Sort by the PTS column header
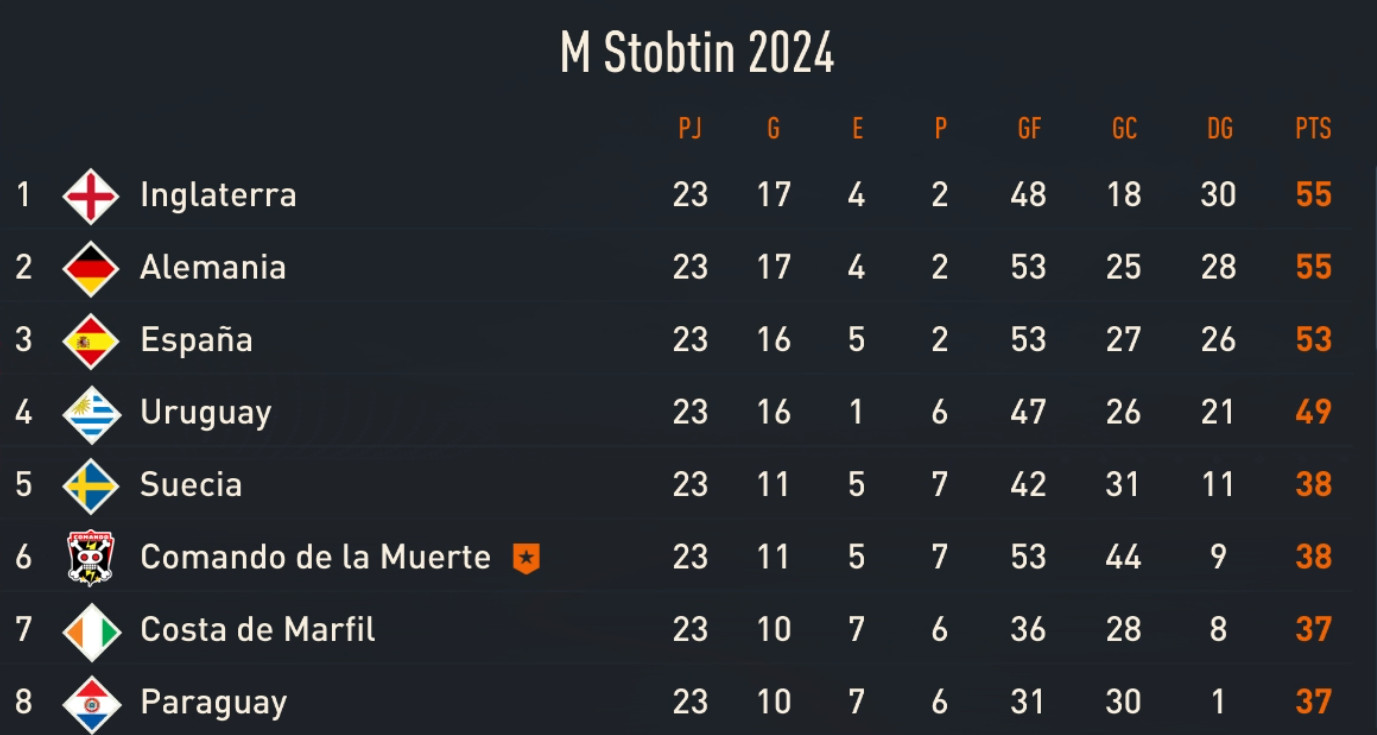Viewport: 1377px width, 735px height. tap(1313, 129)
